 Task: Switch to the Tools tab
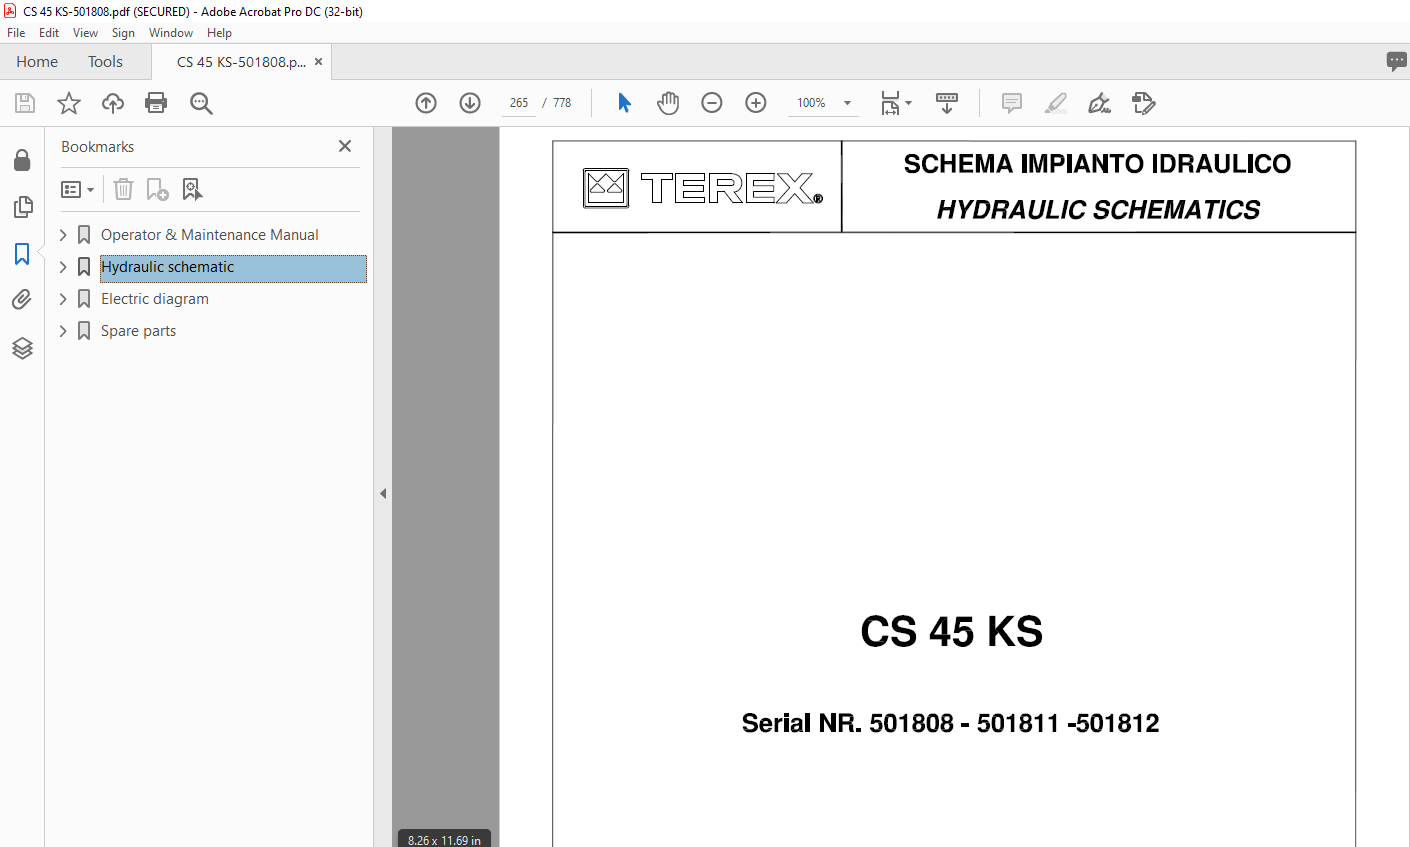point(105,62)
